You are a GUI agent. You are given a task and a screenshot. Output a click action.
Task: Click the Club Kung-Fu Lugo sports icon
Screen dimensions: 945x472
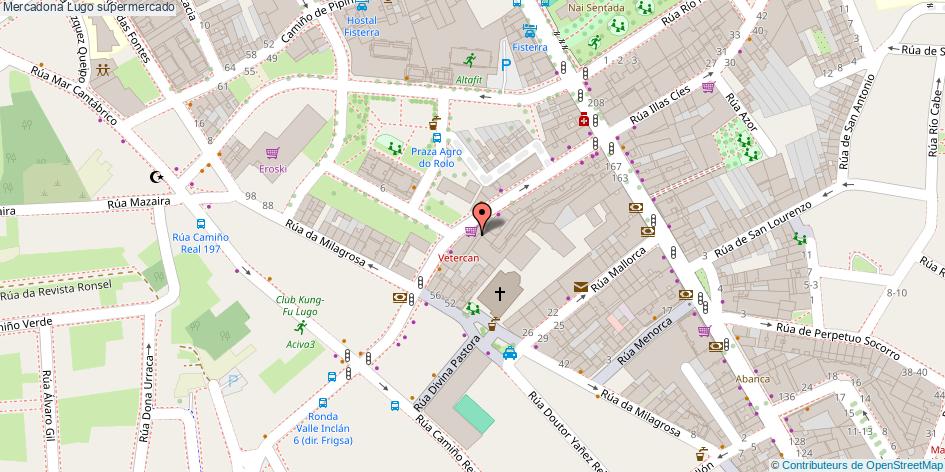pyautogui.click(x=300, y=327)
